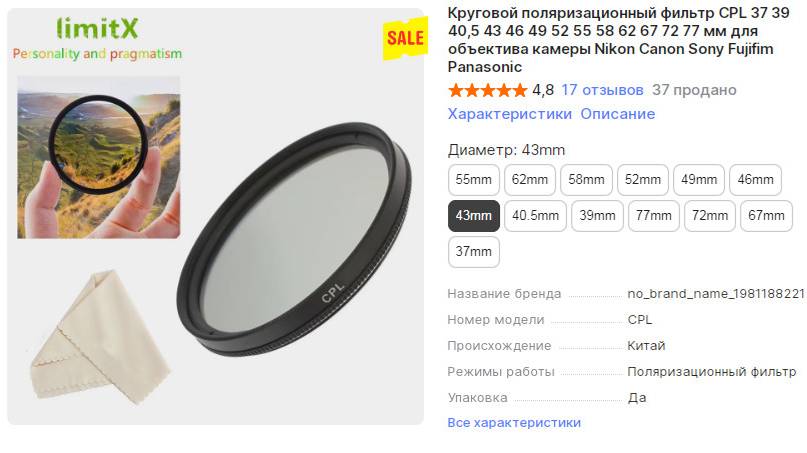Select the 77mm diameter option
The height and width of the screenshot is (453, 807).
click(x=654, y=216)
